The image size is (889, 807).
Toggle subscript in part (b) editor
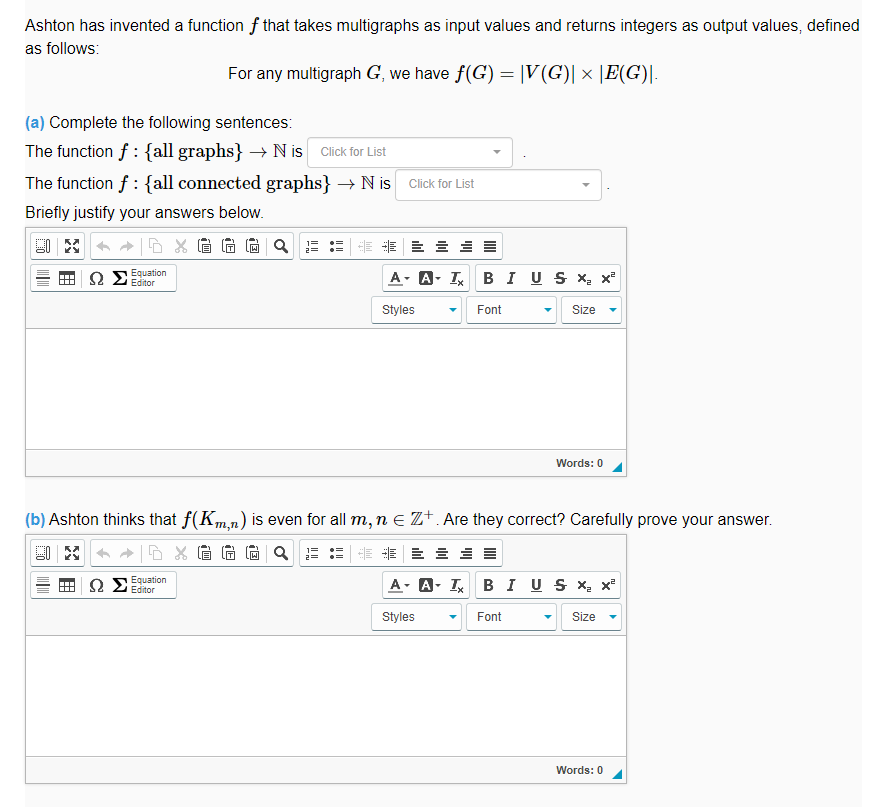[584, 585]
